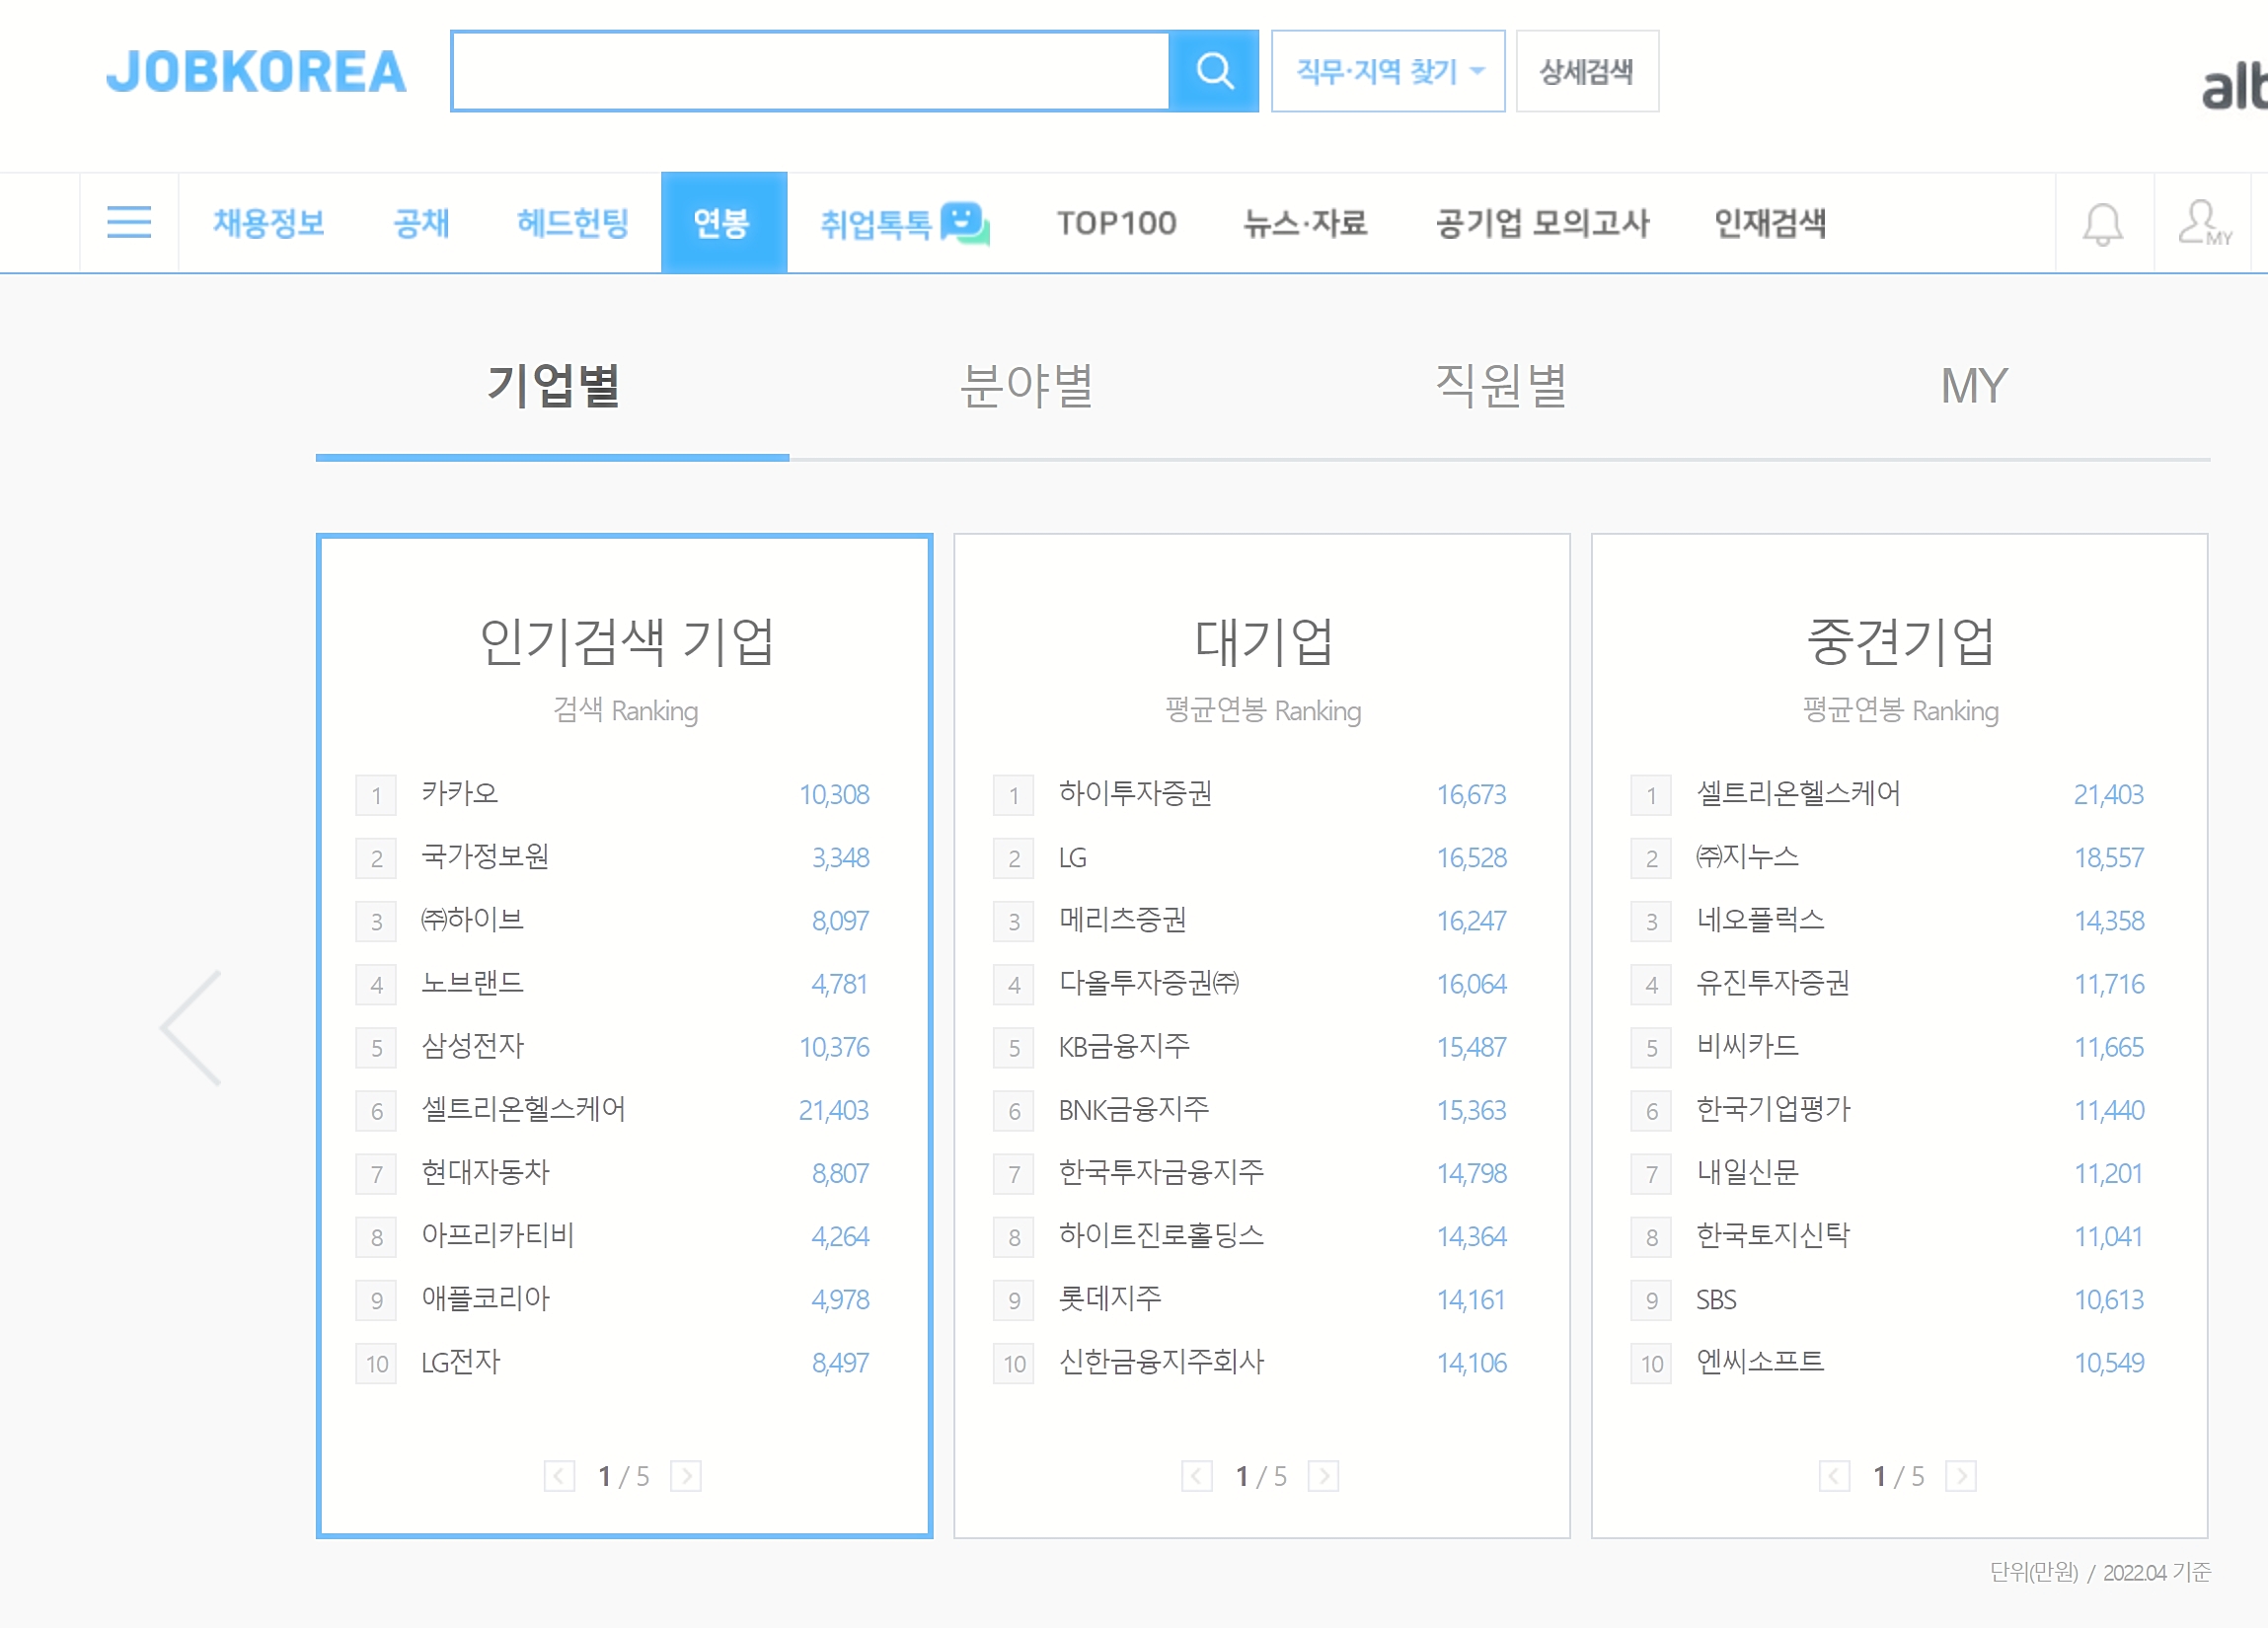Open 내일신문 company entry

click(x=1747, y=1172)
